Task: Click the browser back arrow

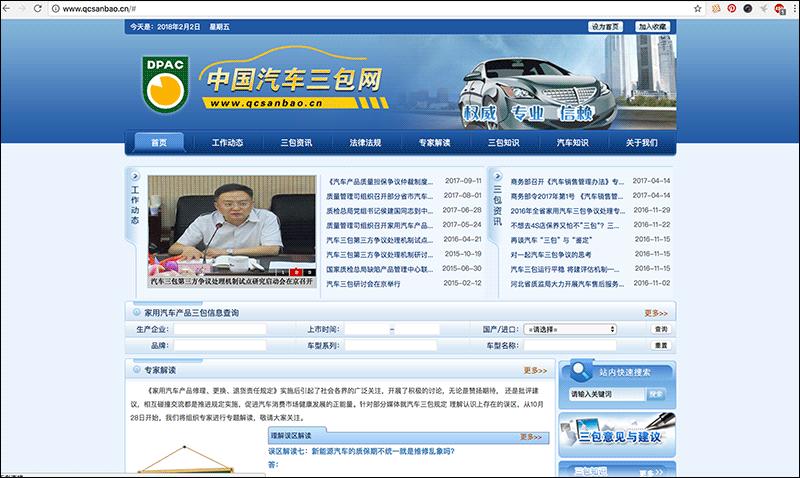Action: [x=7, y=8]
